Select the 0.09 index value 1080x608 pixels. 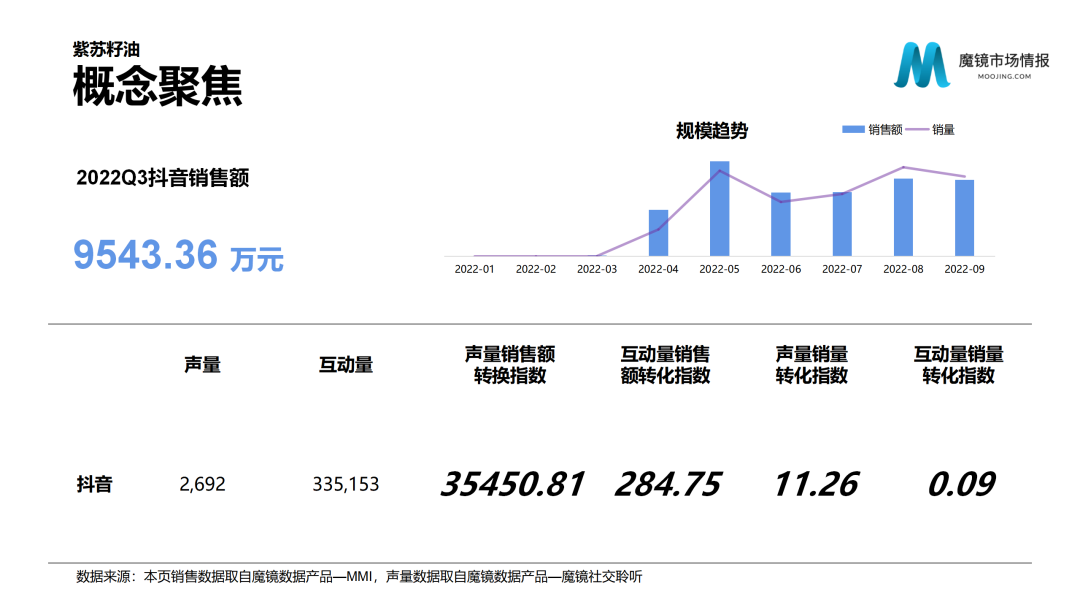pos(962,484)
